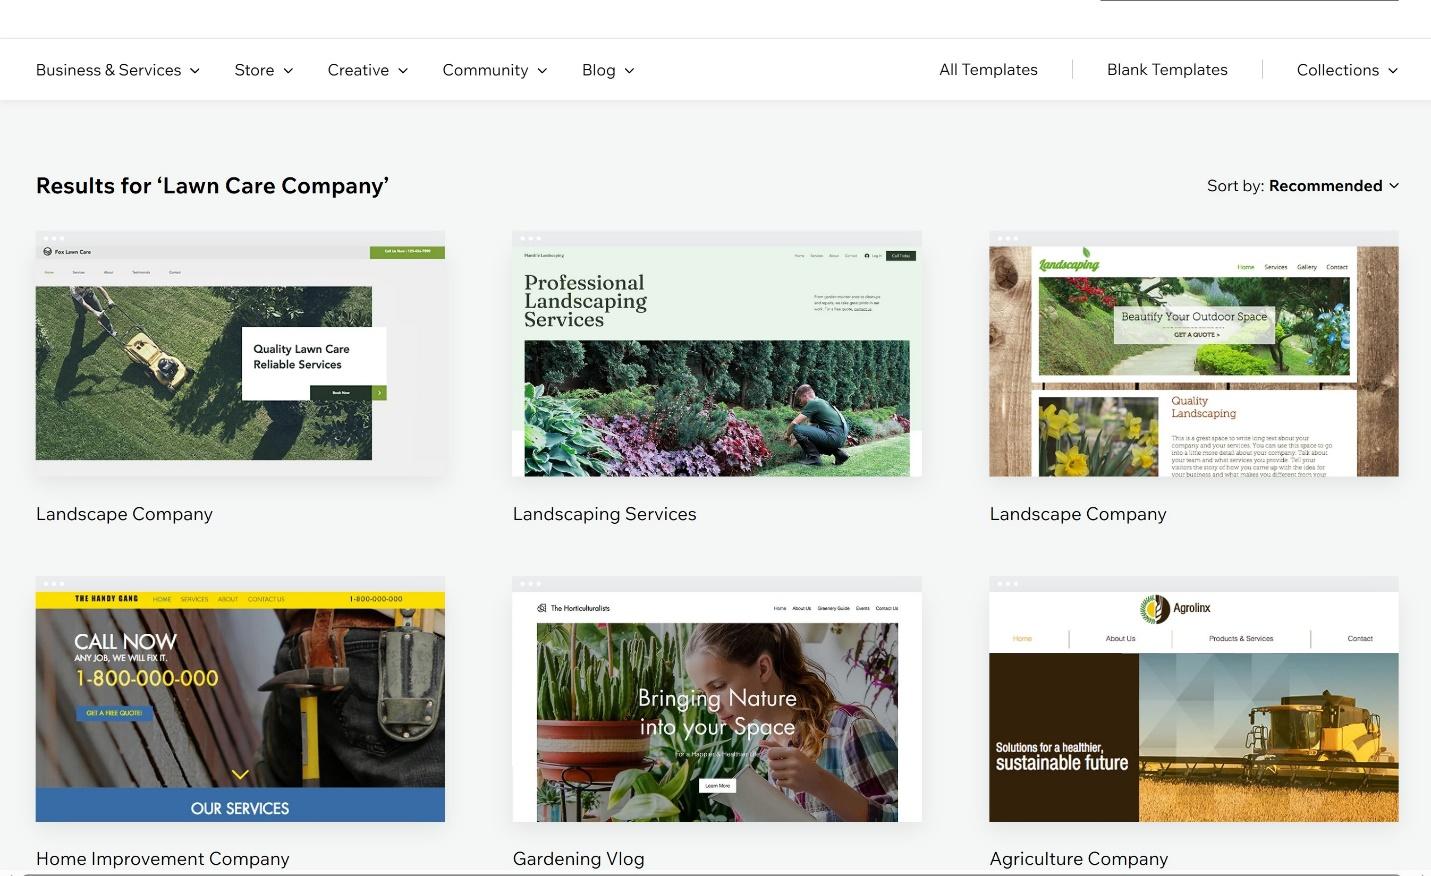Click the Log In person icon in the Landscaping Services header
Image resolution: width=1431 pixels, height=876 pixels.
[868, 256]
